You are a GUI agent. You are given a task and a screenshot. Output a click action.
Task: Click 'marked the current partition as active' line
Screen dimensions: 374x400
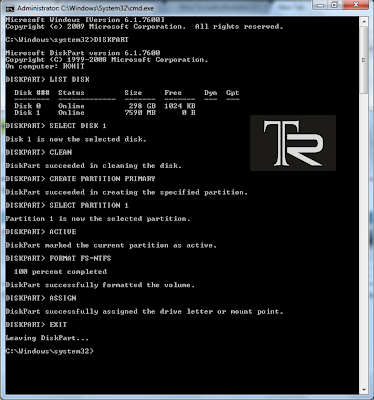pos(111,245)
